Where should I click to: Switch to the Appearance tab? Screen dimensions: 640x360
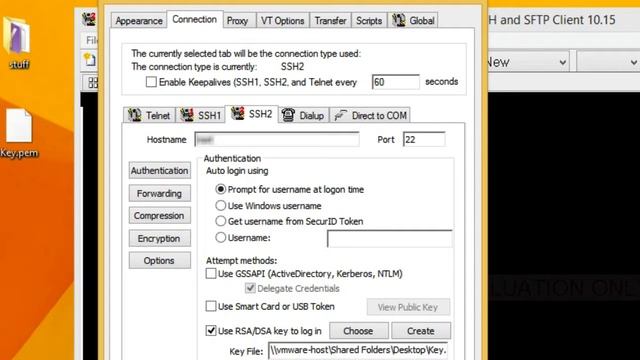tap(139, 20)
